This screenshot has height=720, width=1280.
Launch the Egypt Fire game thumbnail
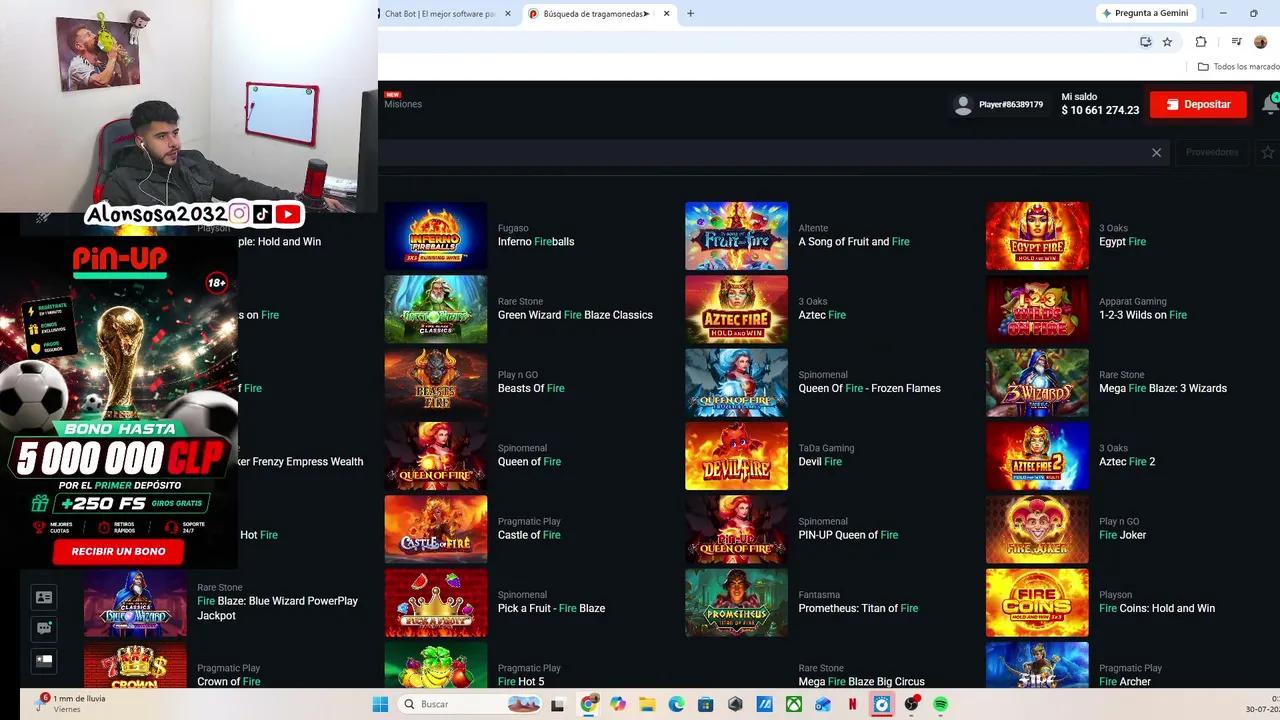(x=1037, y=236)
